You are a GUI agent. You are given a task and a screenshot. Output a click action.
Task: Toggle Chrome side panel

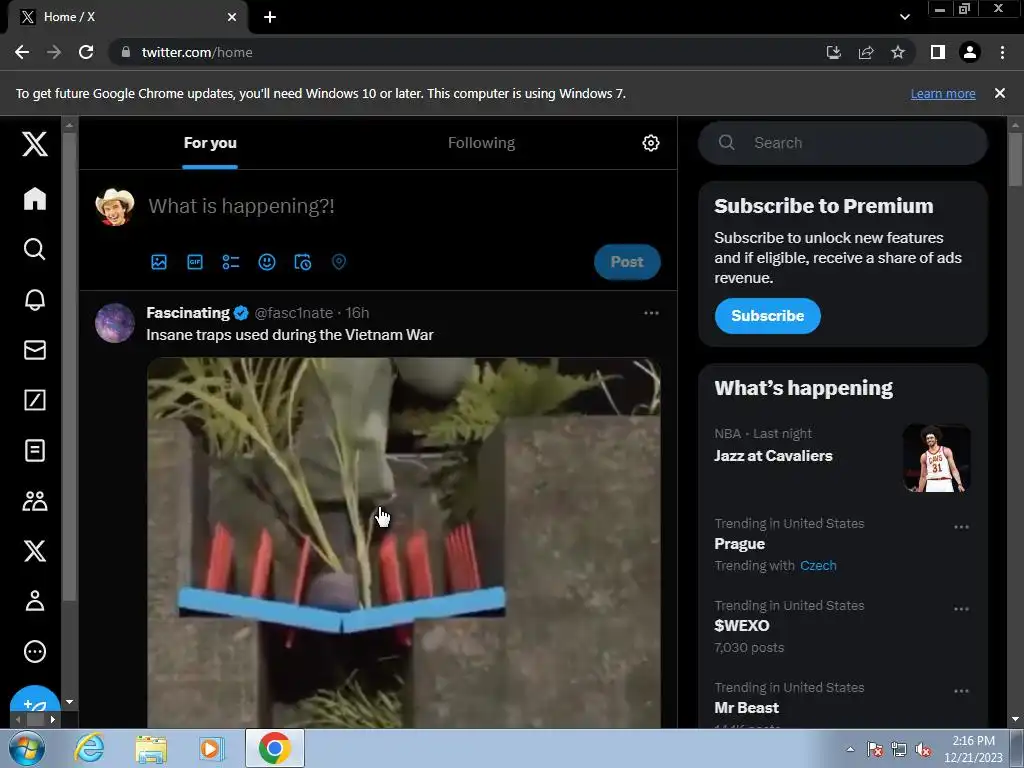pyautogui.click(x=938, y=52)
